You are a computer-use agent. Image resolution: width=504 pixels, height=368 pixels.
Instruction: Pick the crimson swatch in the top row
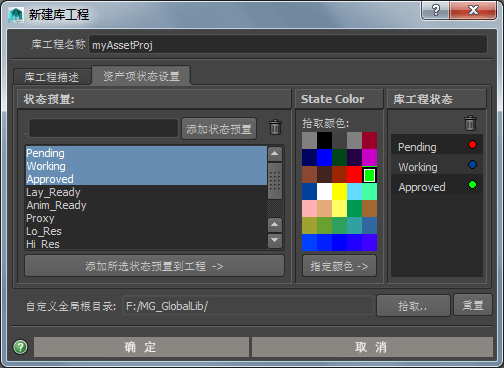tap(369, 140)
